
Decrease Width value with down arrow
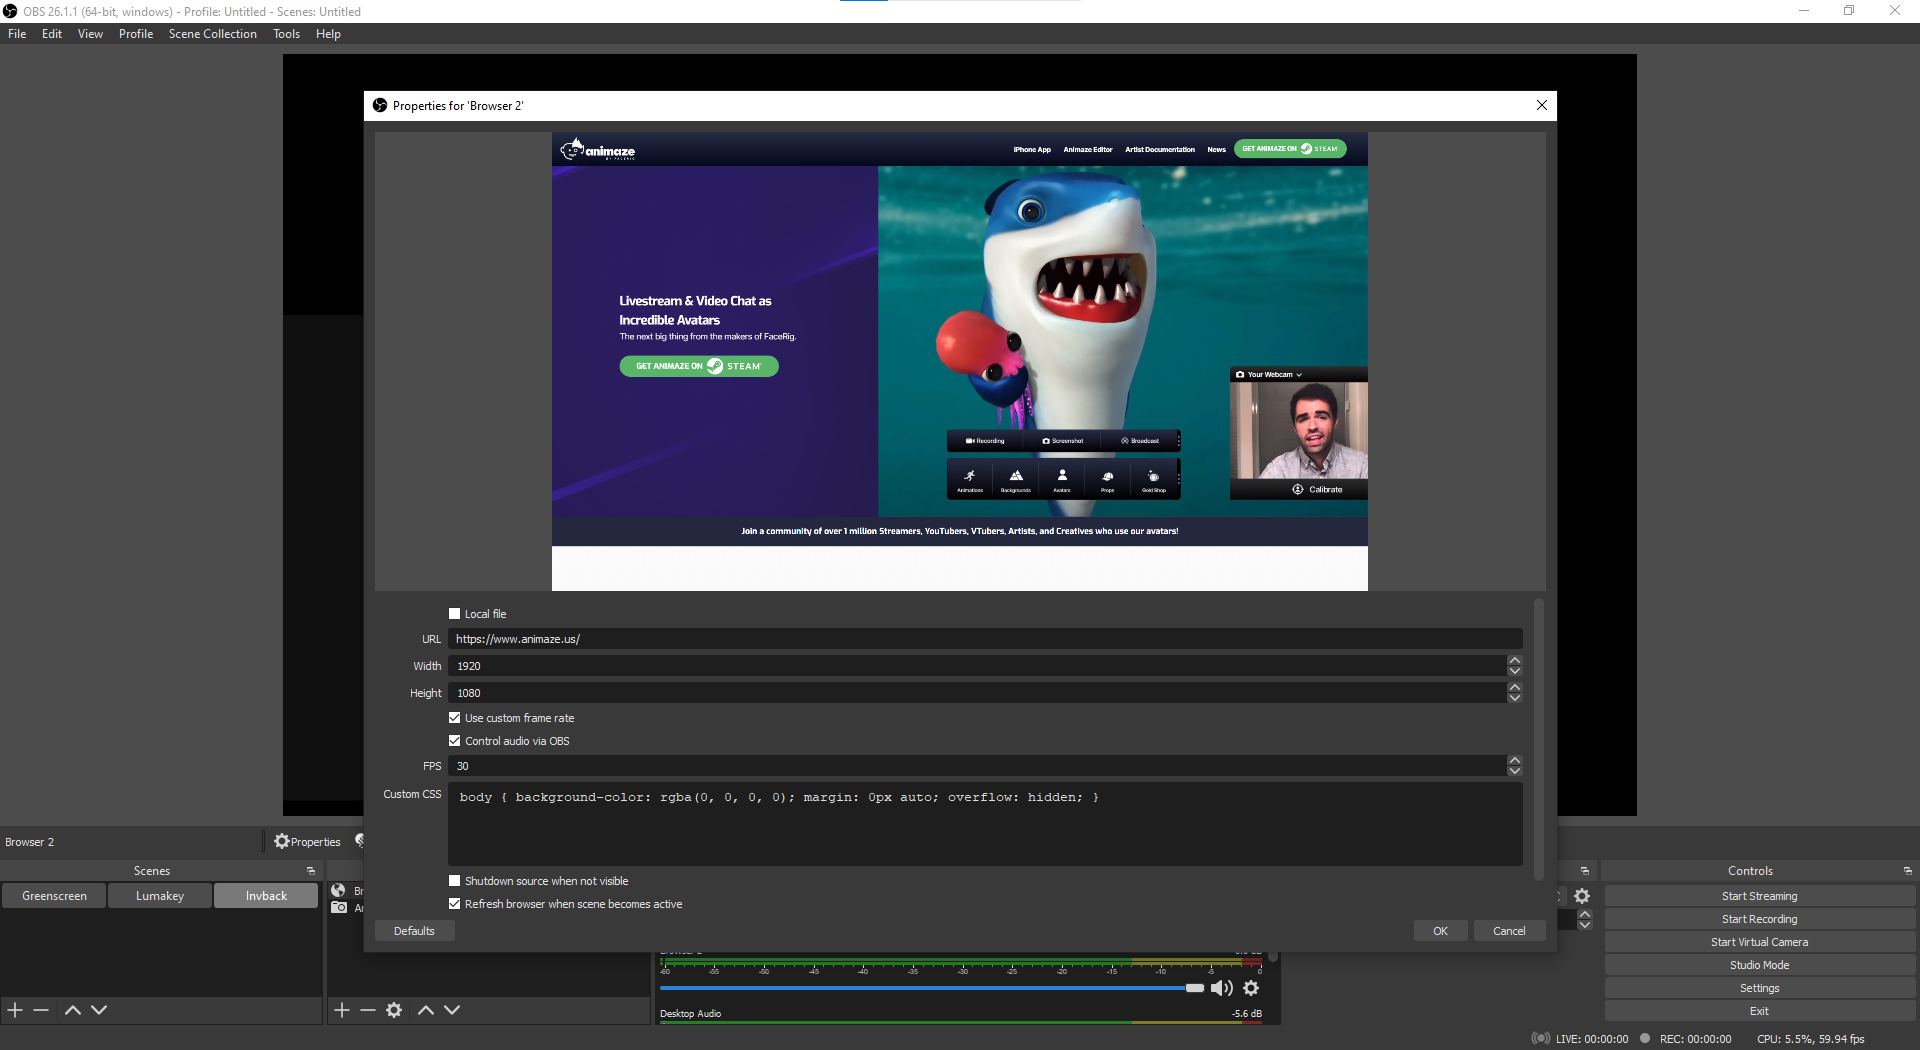click(1515, 671)
